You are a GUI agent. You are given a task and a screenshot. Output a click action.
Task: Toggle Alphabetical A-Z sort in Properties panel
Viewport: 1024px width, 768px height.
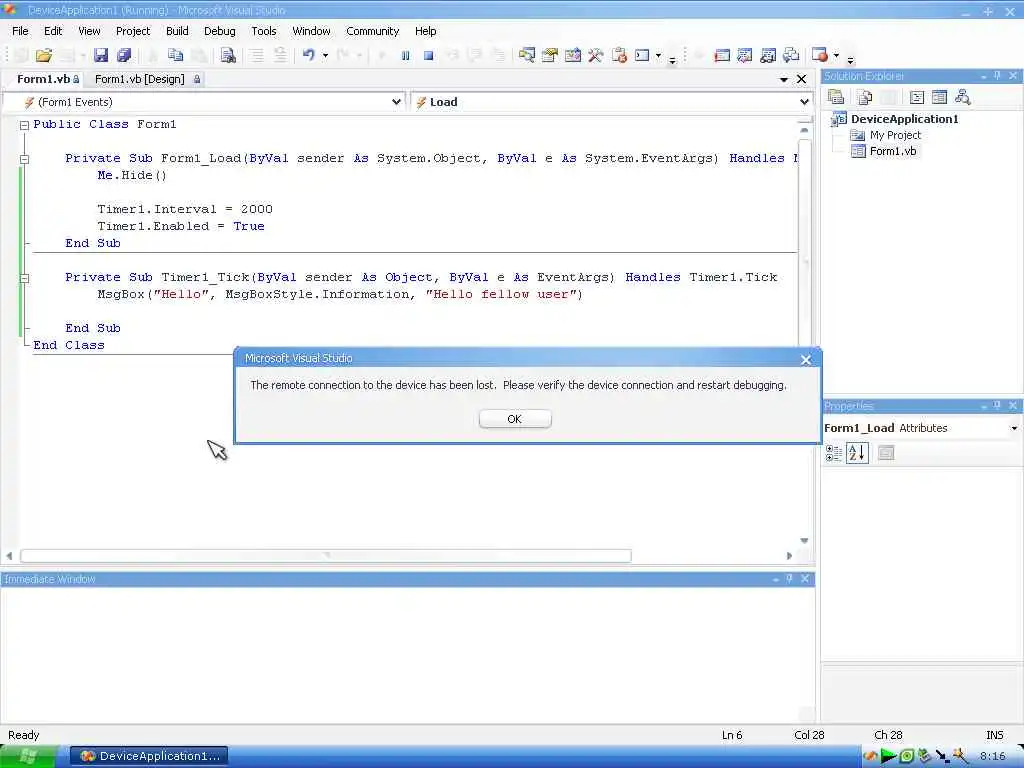(857, 453)
